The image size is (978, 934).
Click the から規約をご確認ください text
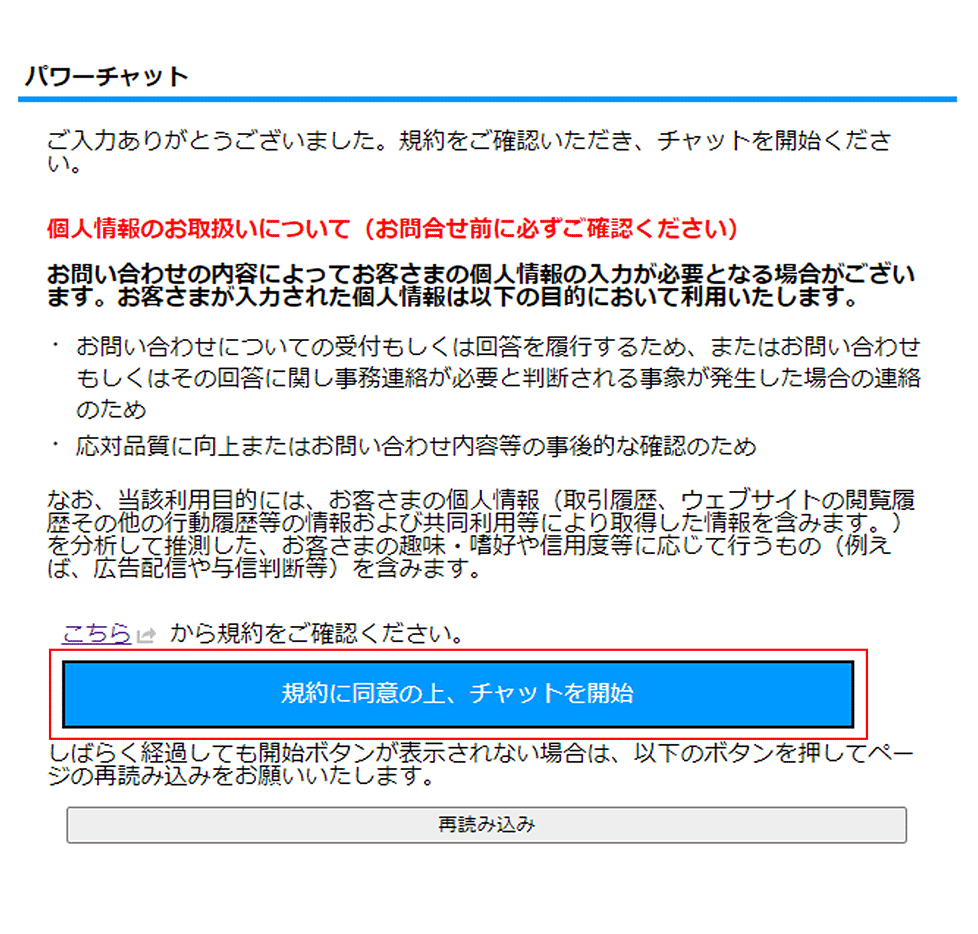pos(317,634)
